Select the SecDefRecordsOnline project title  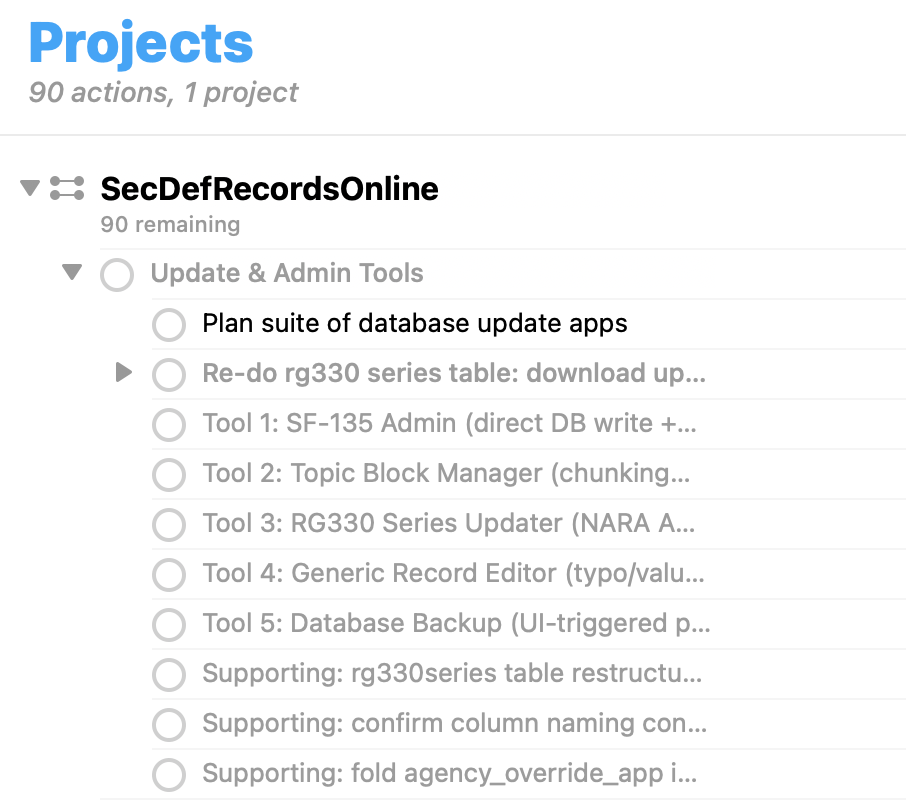pyautogui.click(x=269, y=188)
